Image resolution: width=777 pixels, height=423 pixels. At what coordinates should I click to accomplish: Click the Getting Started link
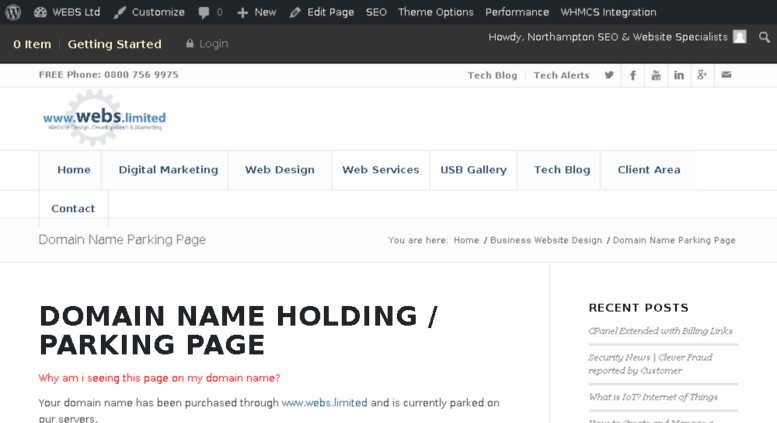point(114,44)
